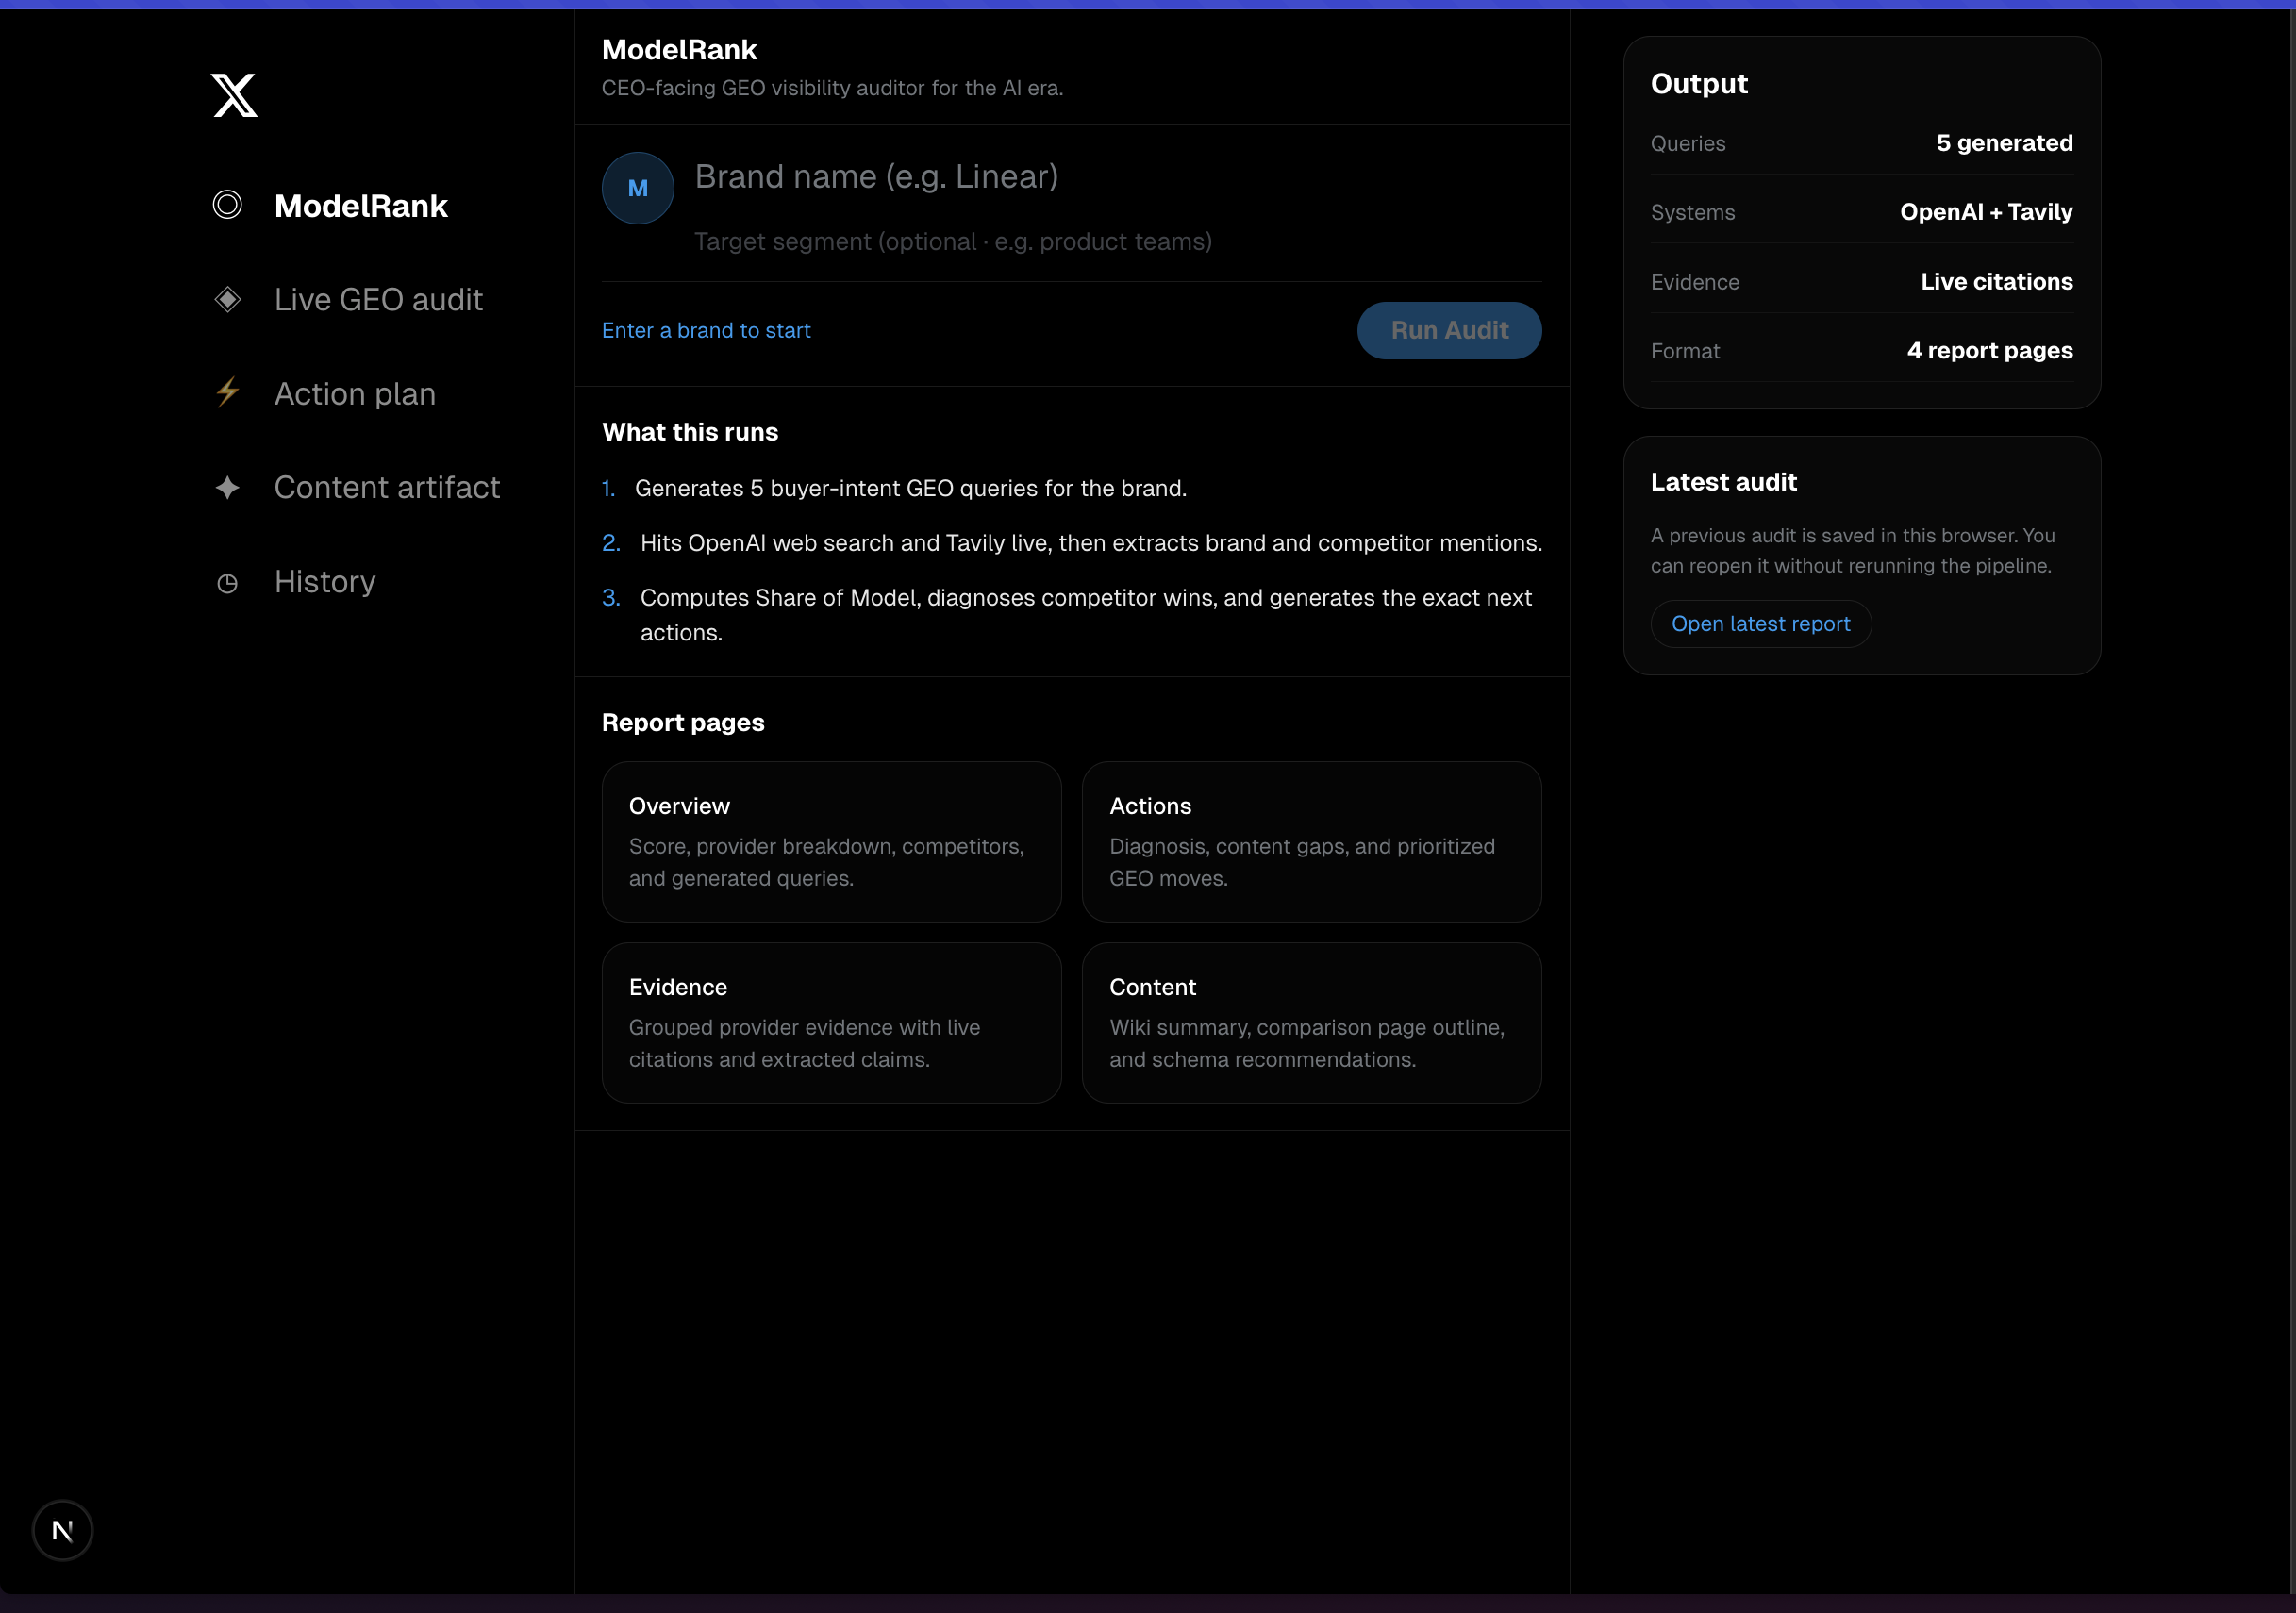Click the Content artifact sparkle icon
This screenshot has height=1613, width=2296.
pos(227,487)
